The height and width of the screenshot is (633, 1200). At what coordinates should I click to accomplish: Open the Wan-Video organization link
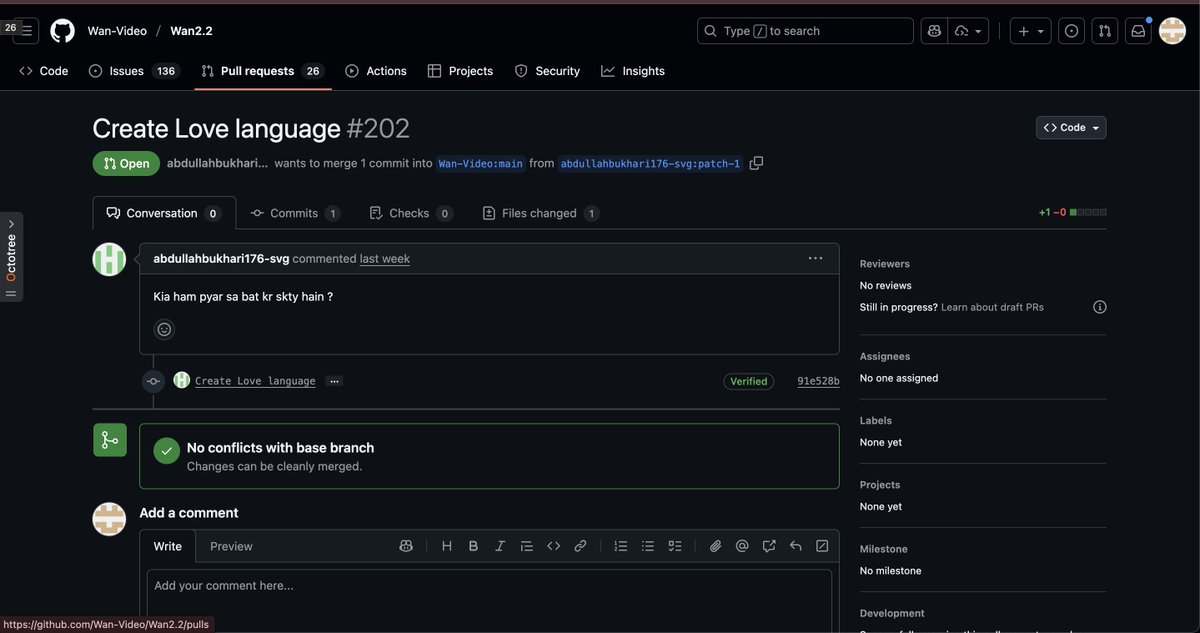[x=117, y=31]
